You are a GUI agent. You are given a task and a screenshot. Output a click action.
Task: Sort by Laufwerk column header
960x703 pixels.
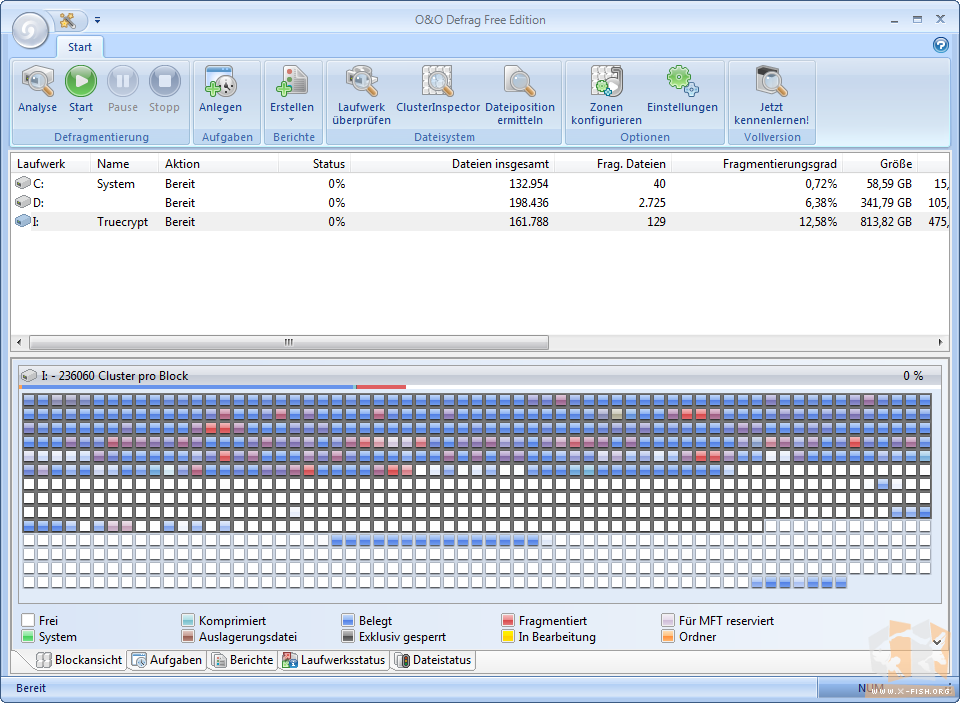click(51, 164)
